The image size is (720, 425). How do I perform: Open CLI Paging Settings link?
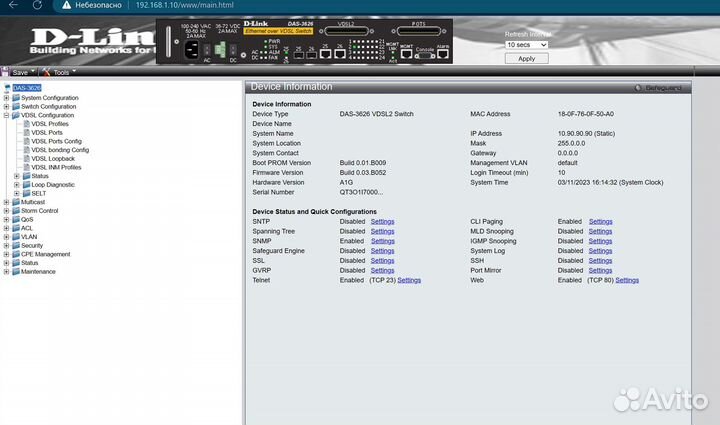[601, 222]
